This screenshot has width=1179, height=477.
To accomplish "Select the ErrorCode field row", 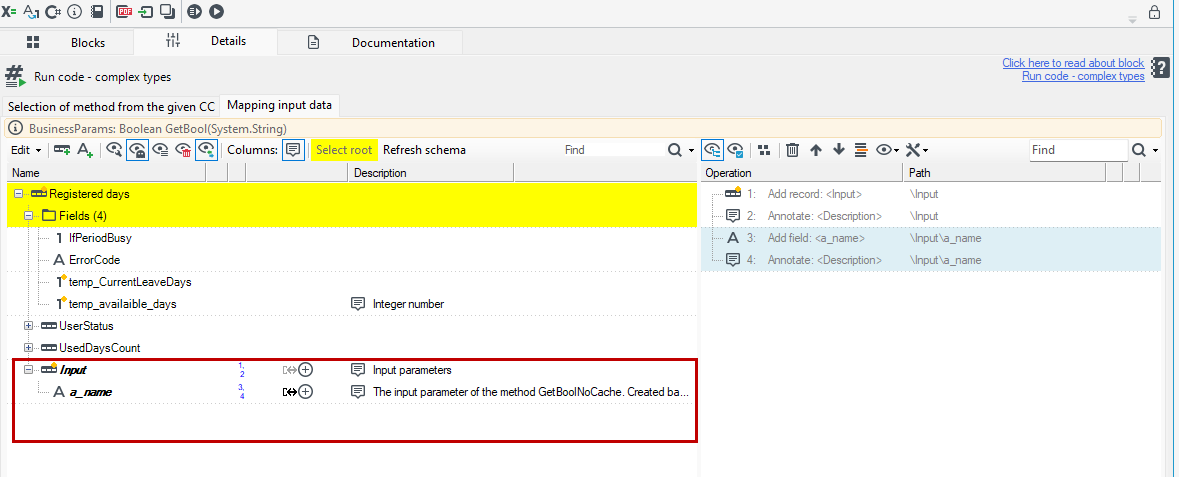I will 353,260.
